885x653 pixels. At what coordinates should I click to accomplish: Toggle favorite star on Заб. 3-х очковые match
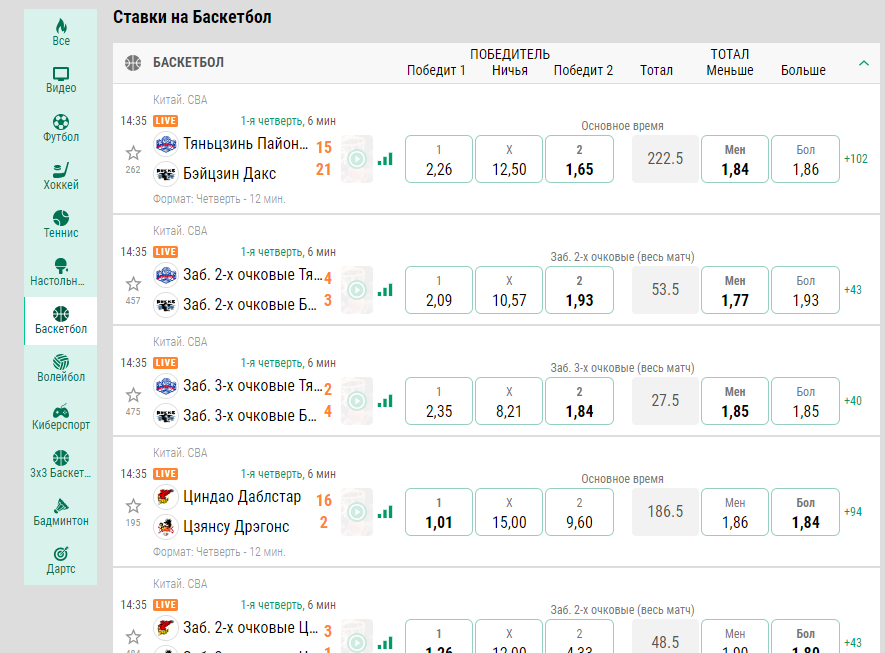point(133,395)
